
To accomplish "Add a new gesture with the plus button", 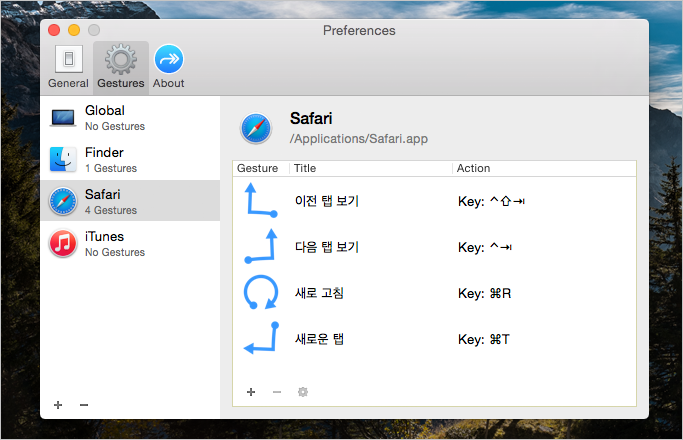I will click(x=251, y=392).
